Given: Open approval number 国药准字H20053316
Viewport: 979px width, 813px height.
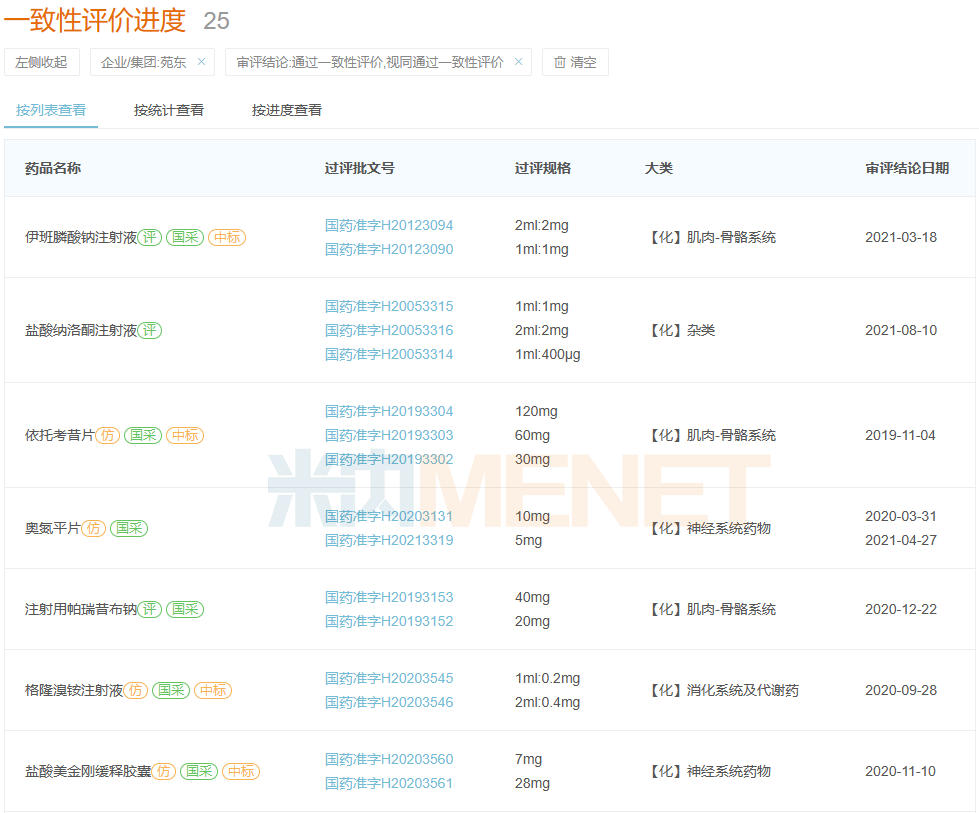Looking at the screenshot, I should (389, 331).
